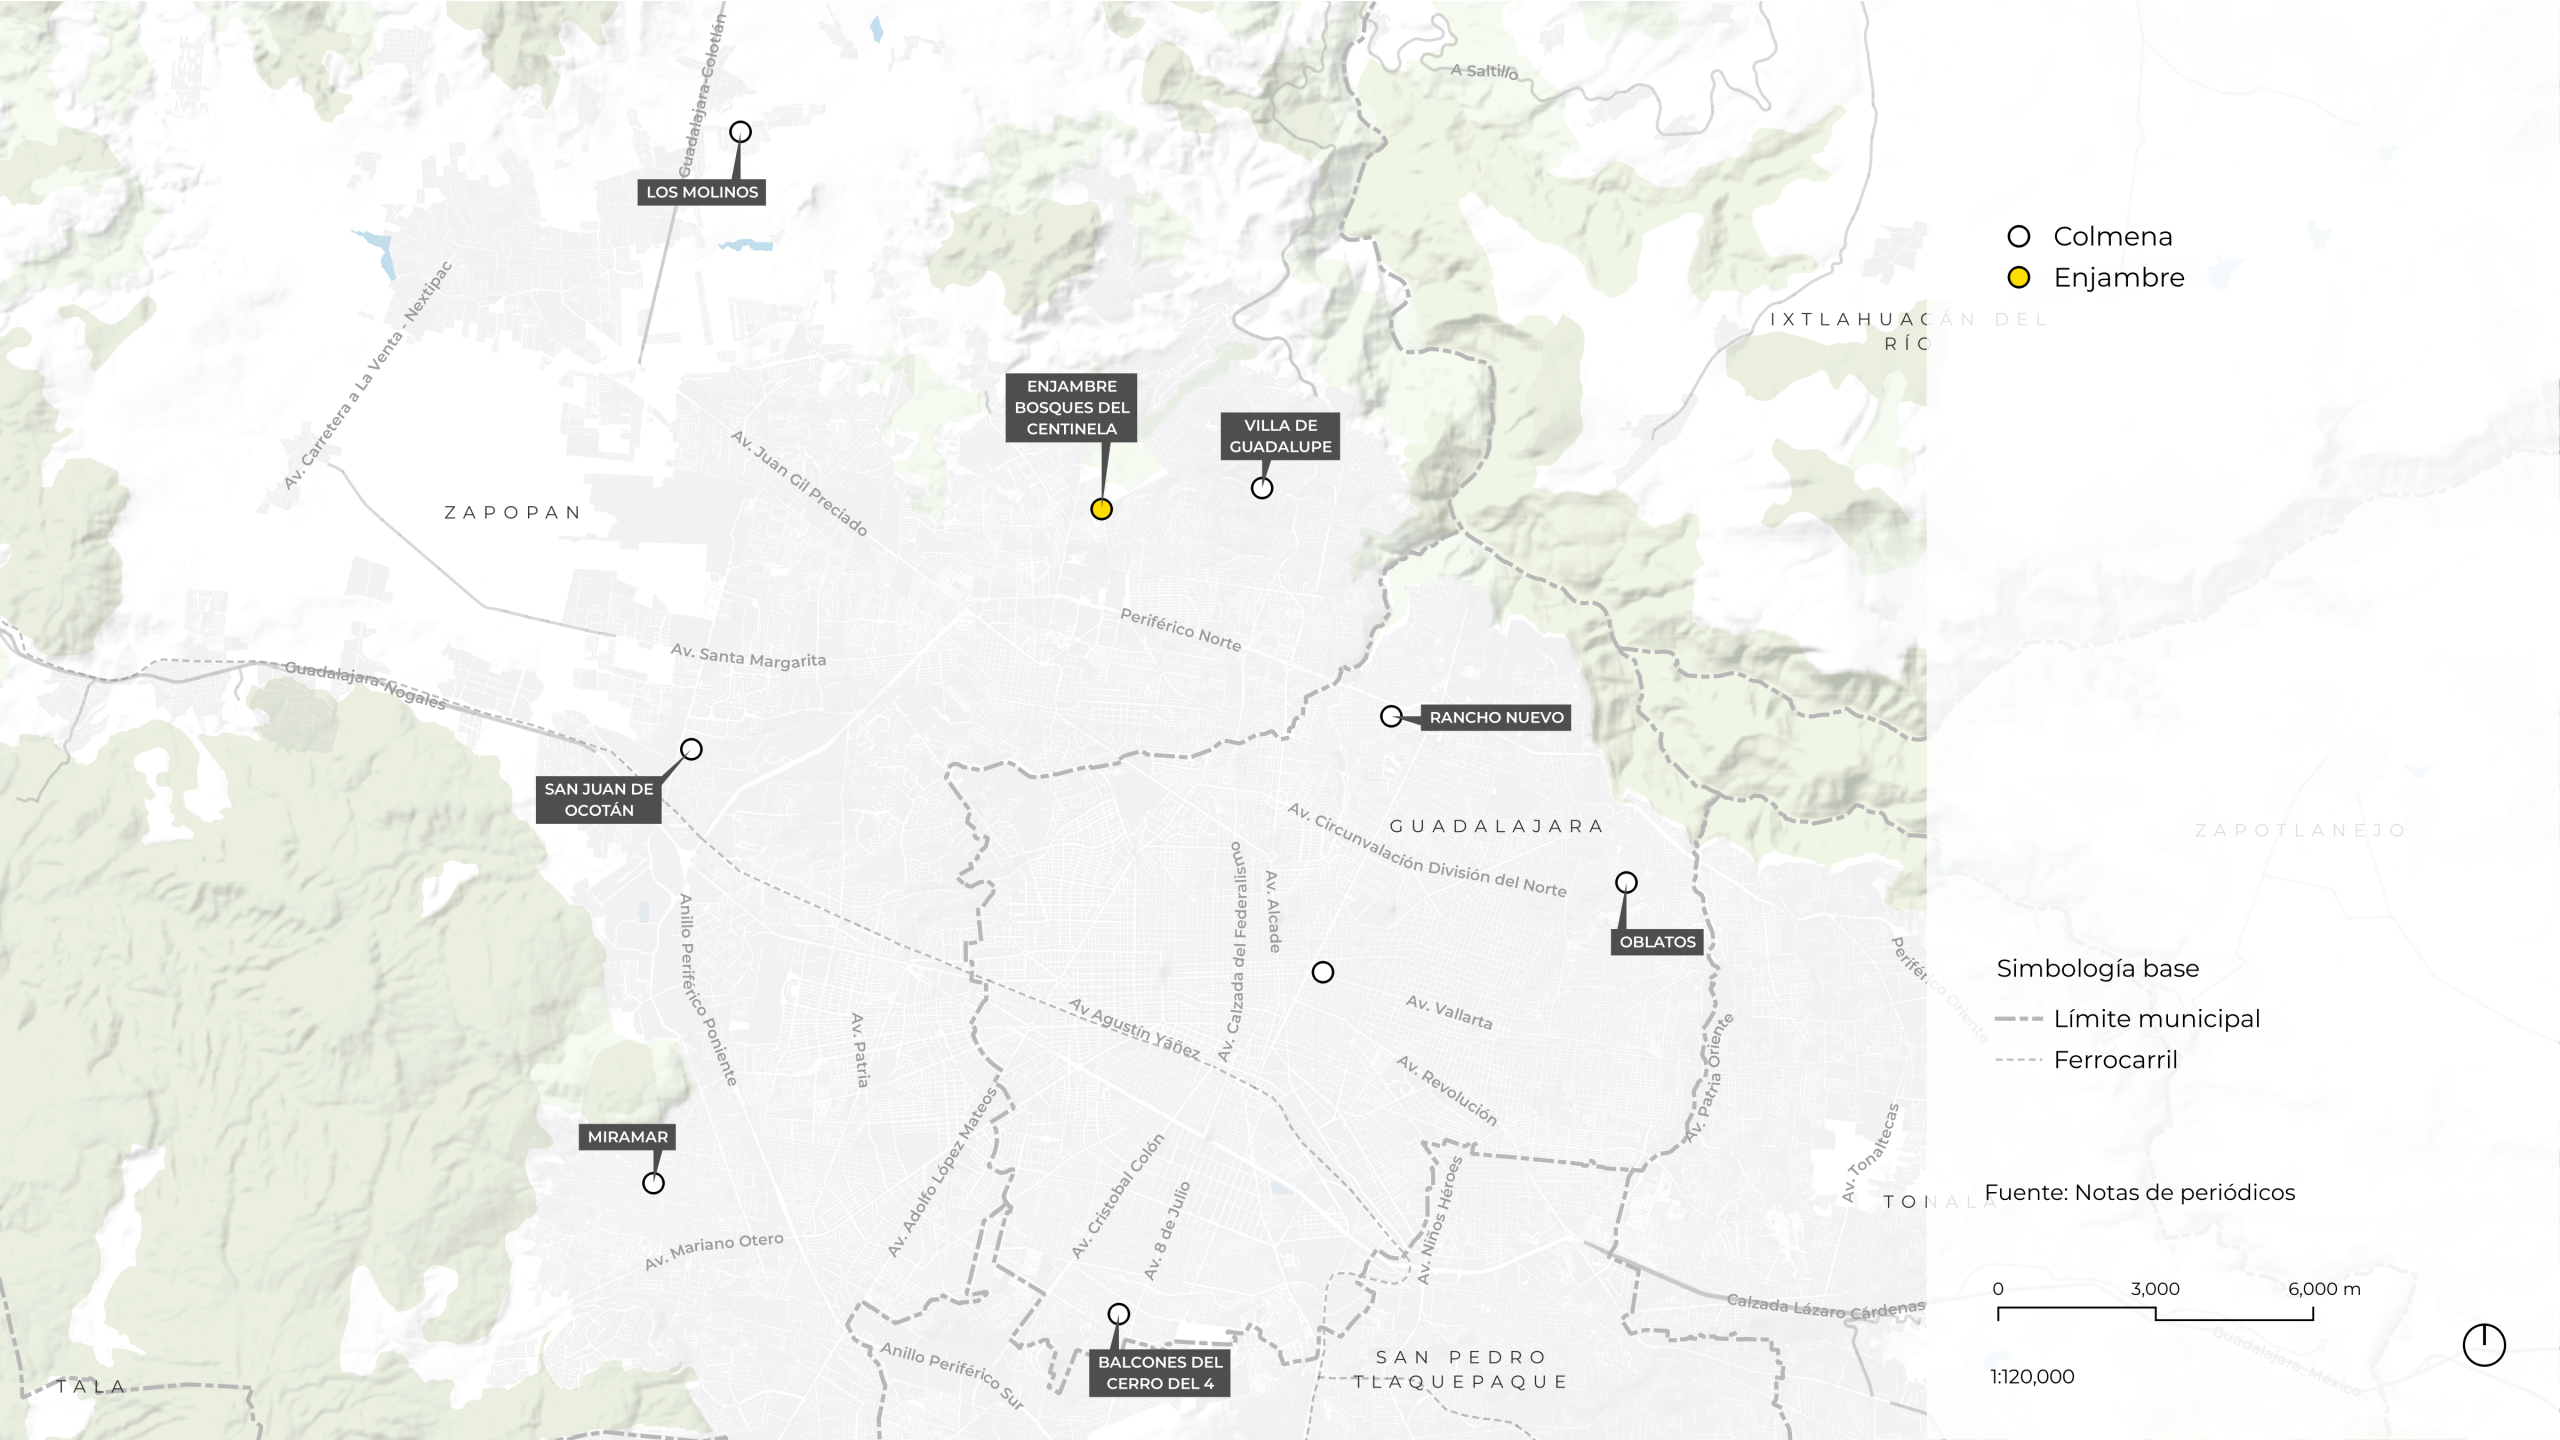This screenshot has width=2560, height=1440.
Task: Select the Villa de Guadalupe colmena marker
Action: [1262, 488]
